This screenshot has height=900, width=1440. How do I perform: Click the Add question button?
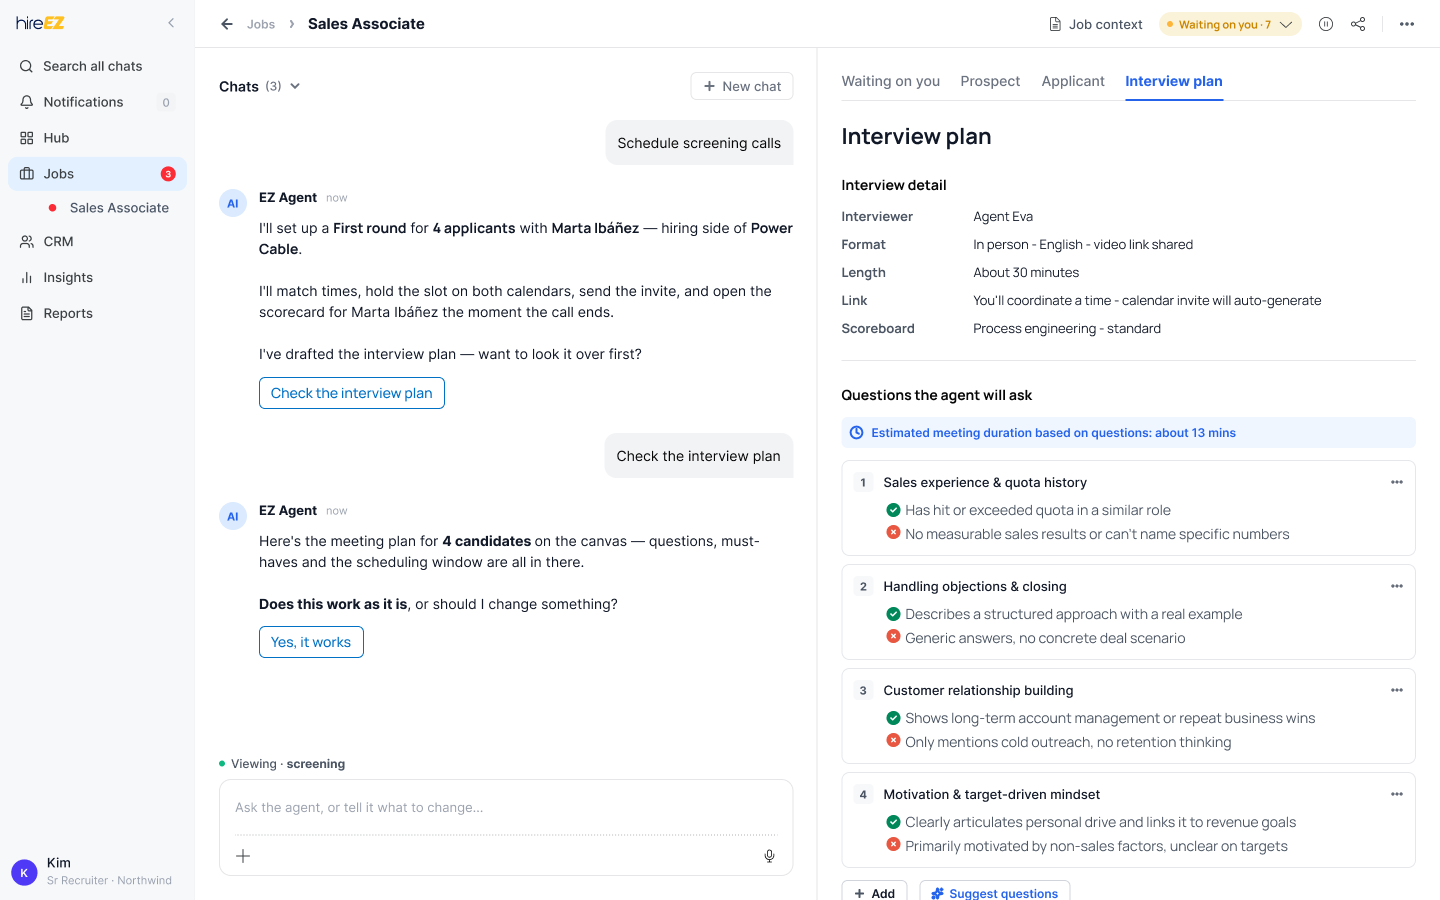pyautogui.click(x=875, y=892)
